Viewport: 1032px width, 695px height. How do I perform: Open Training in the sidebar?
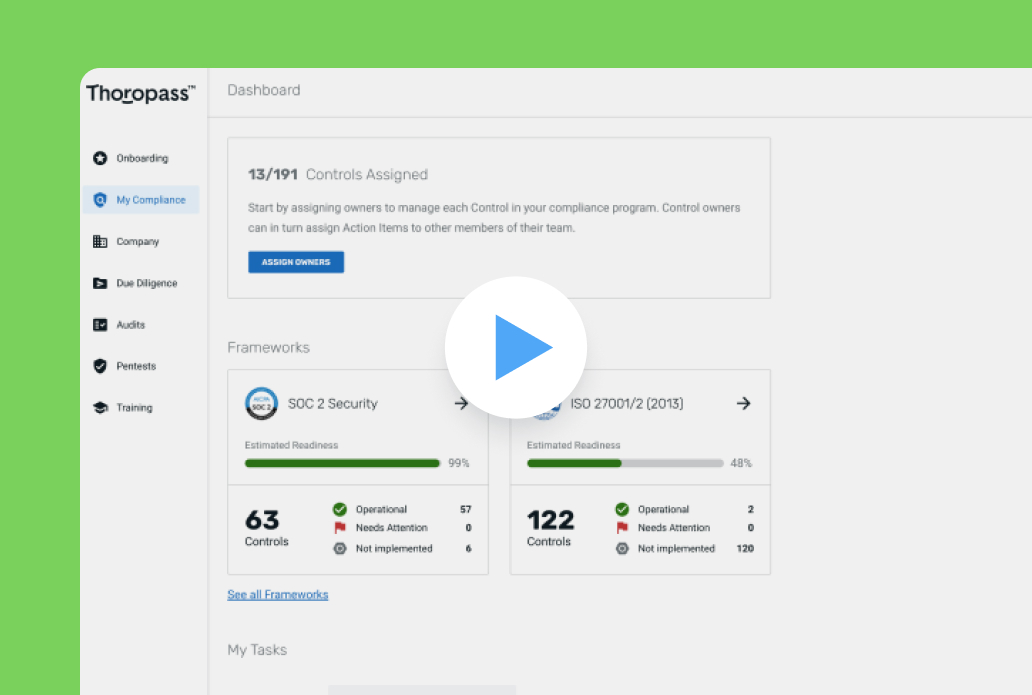click(x=134, y=407)
